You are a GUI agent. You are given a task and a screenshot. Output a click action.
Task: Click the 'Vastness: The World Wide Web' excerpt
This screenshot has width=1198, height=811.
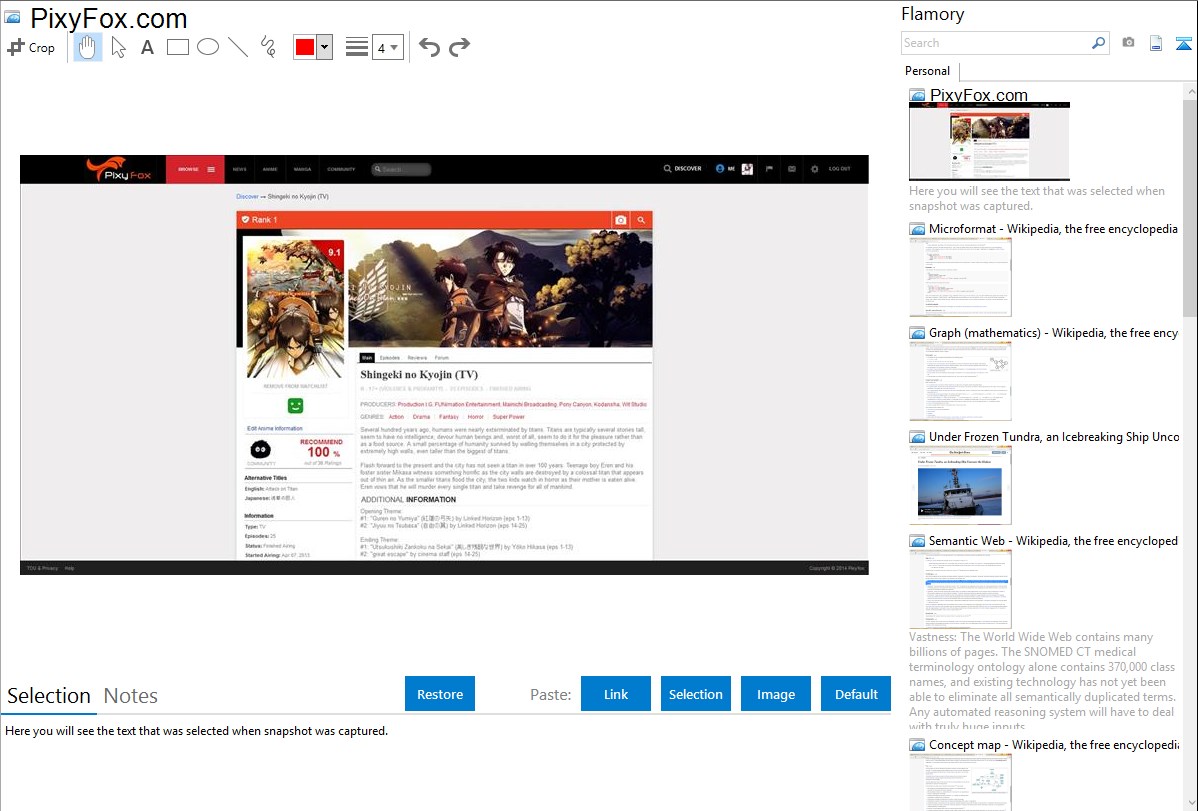pos(1043,682)
